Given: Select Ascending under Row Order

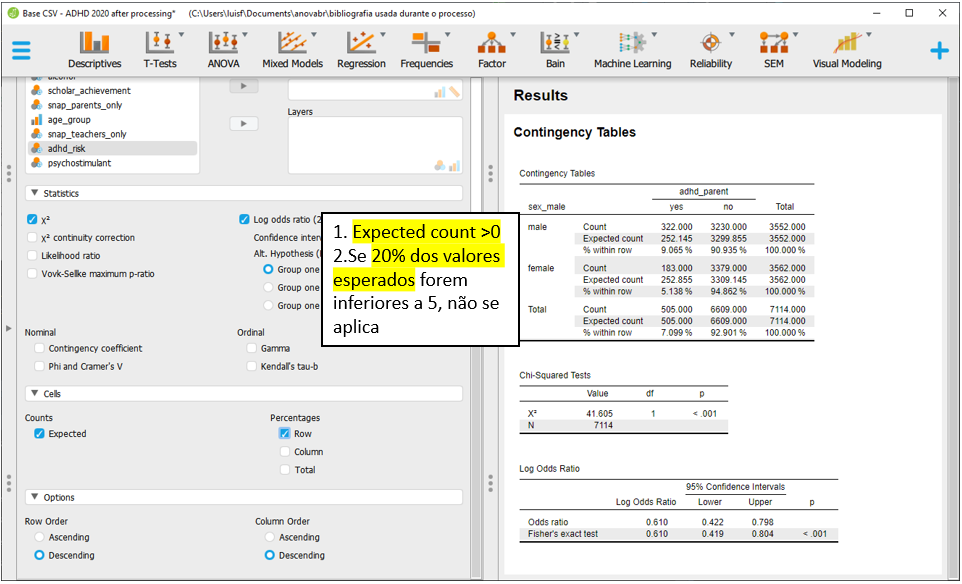Looking at the screenshot, I should tap(40, 537).
